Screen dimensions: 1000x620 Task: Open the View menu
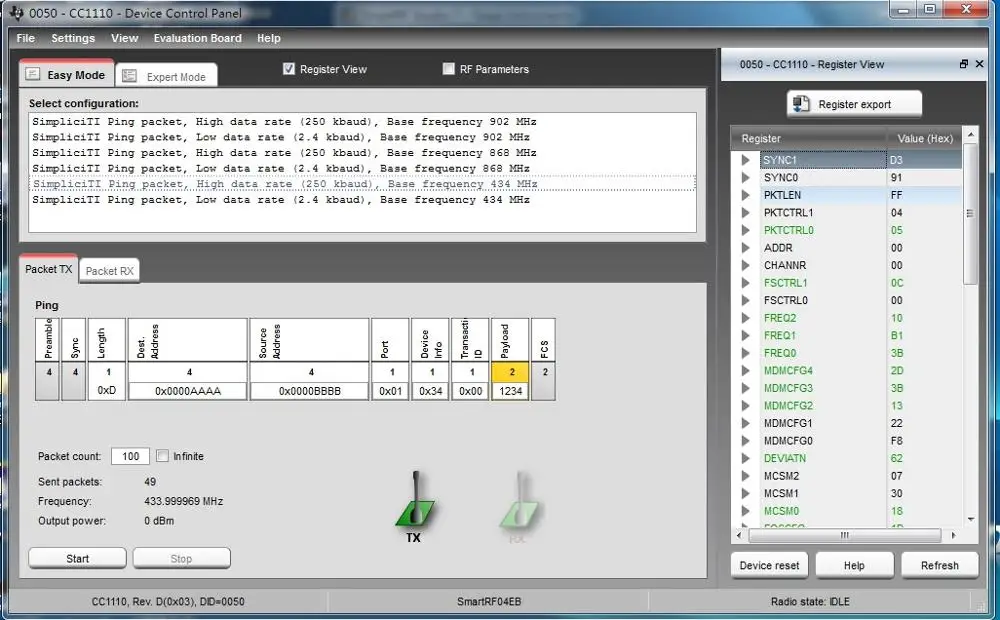point(124,38)
